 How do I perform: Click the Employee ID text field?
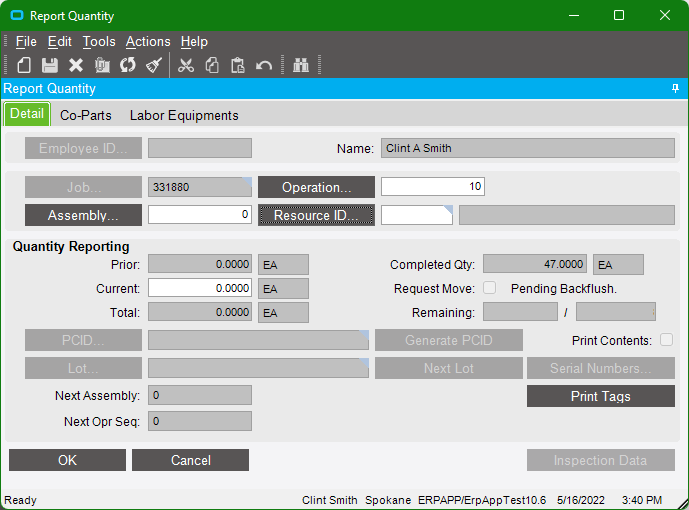(199, 148)
